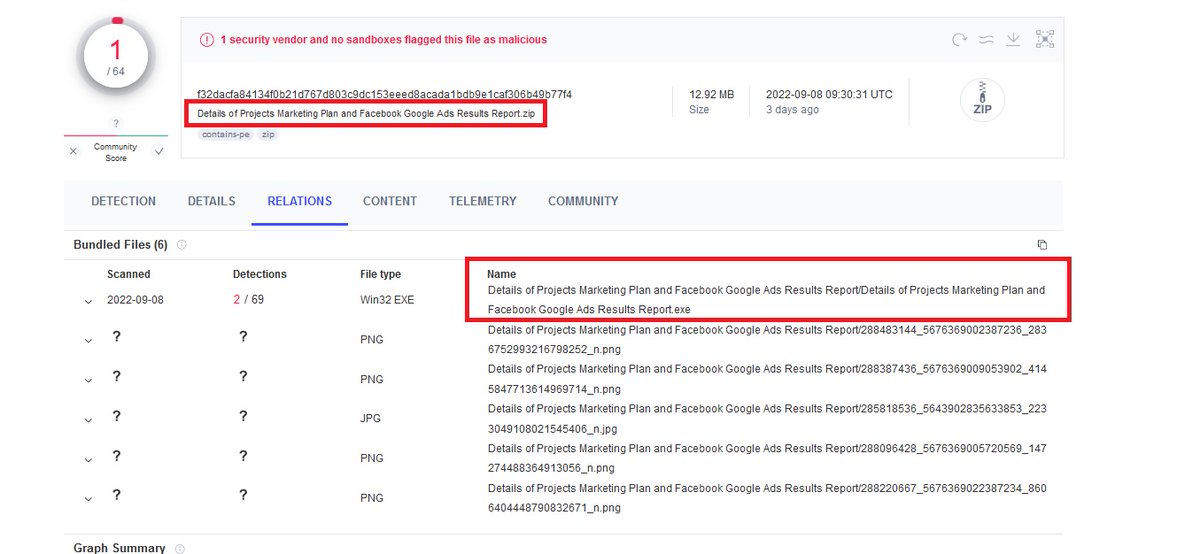Vote malicious with the X community icon
The height and width of the screenshot is (554, 1200).
click(73, 152)
